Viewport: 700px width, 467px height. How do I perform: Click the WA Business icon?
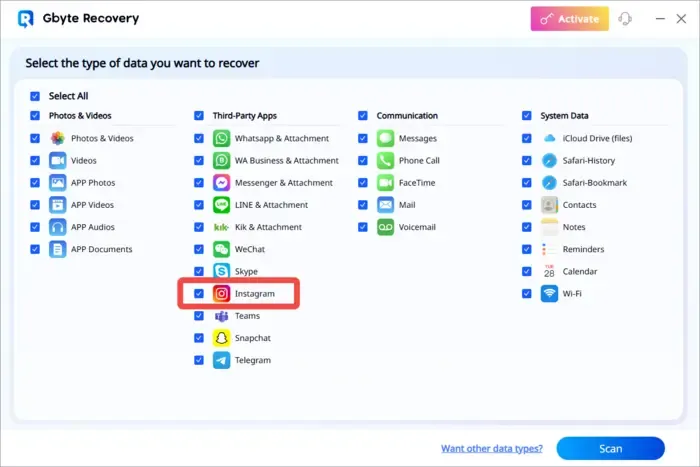click(x=221, y=160)
